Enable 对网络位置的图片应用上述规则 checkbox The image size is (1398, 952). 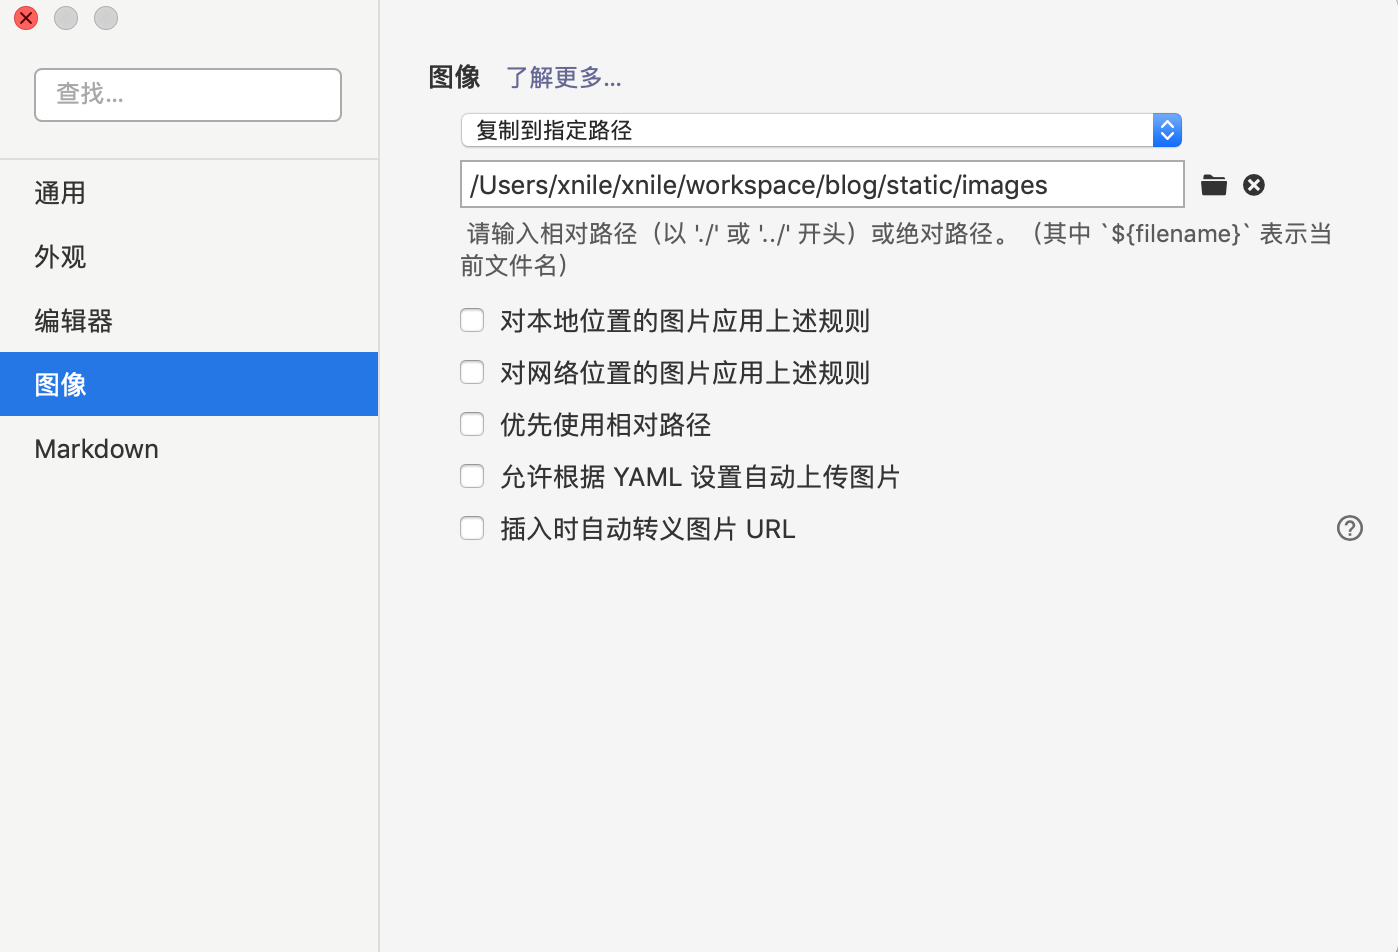pos(472,372)
